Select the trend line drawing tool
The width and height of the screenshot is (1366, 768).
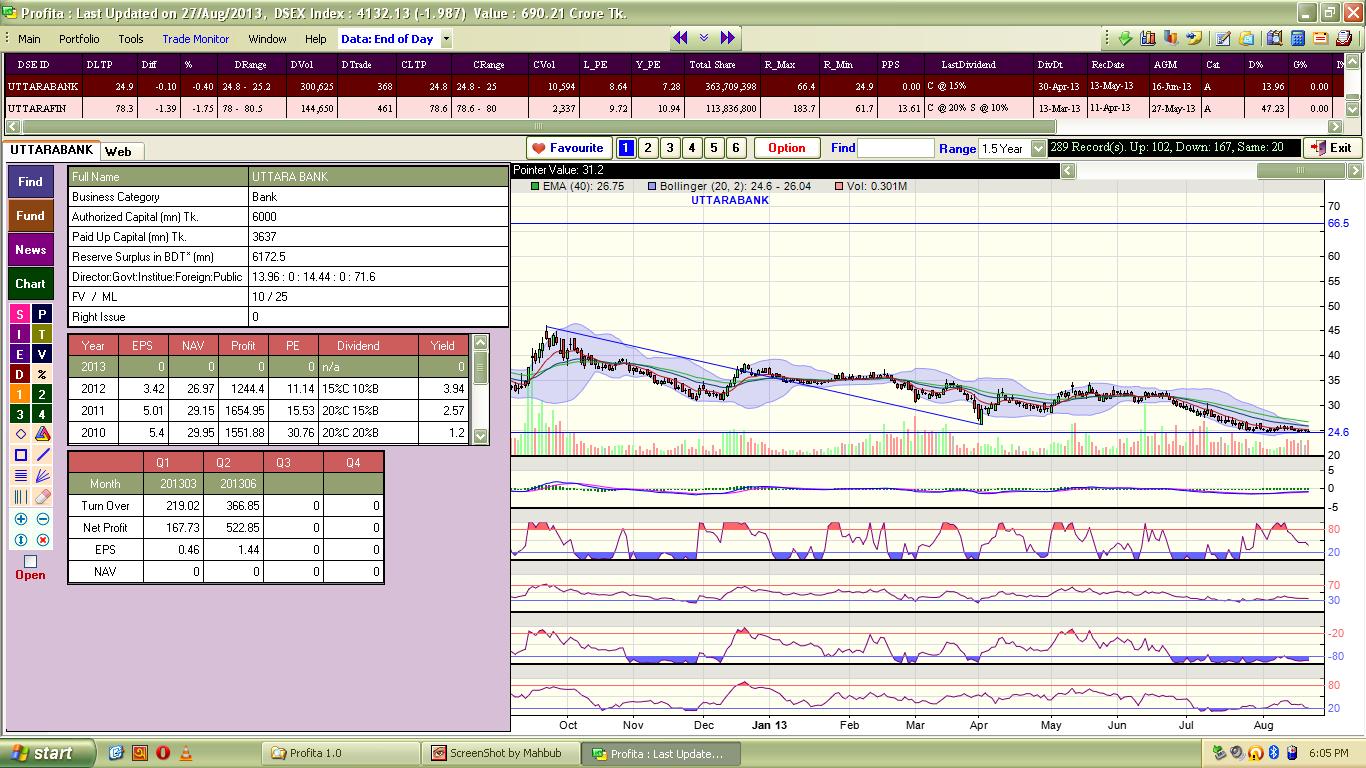pyautogui.click(x=42, y=455)
